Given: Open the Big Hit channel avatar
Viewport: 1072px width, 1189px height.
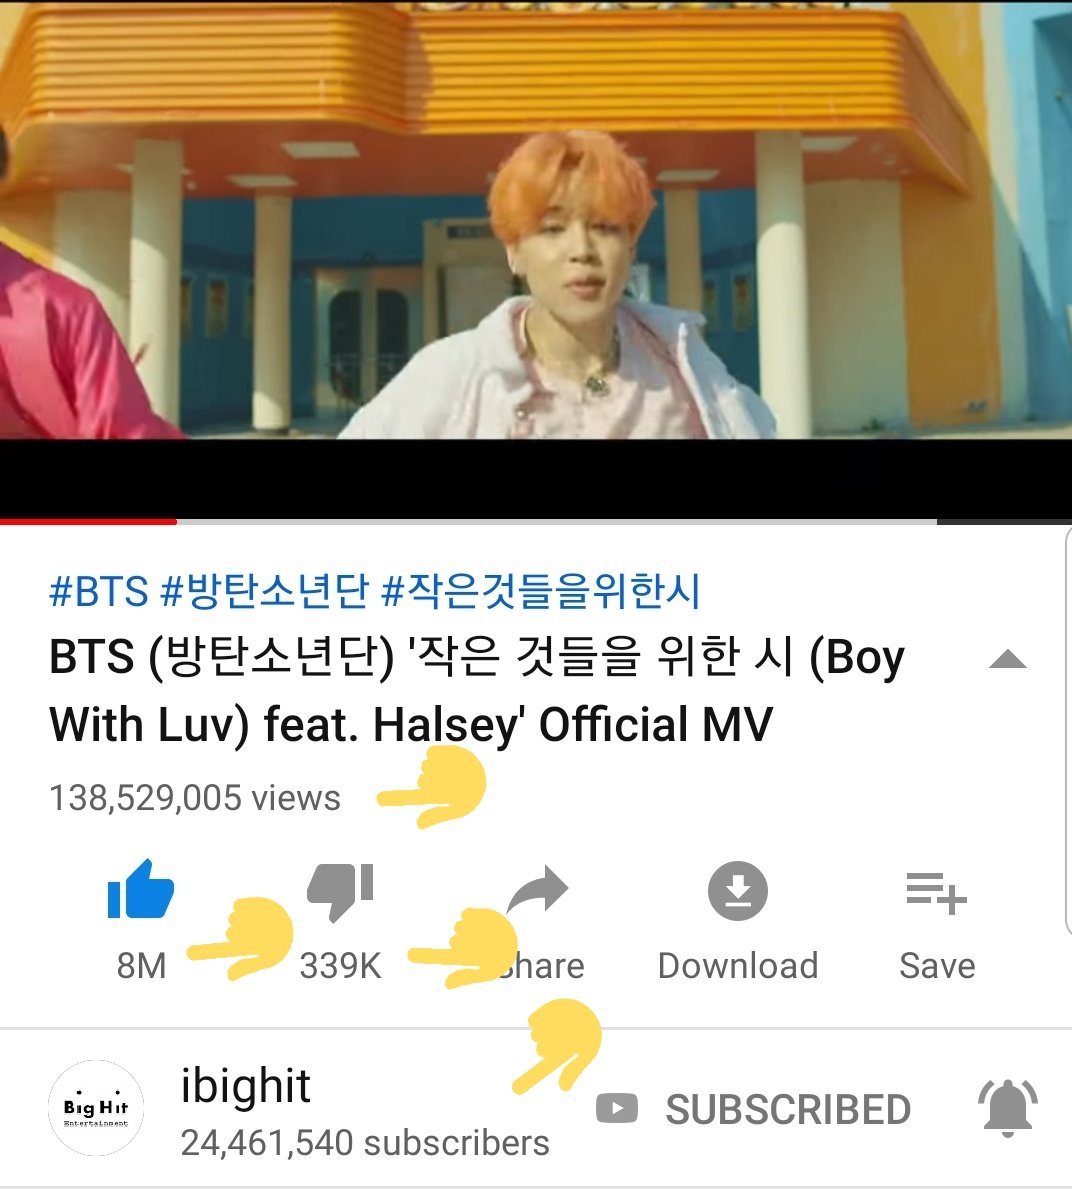Looking at the screenshot, I should coord(96,1108).
